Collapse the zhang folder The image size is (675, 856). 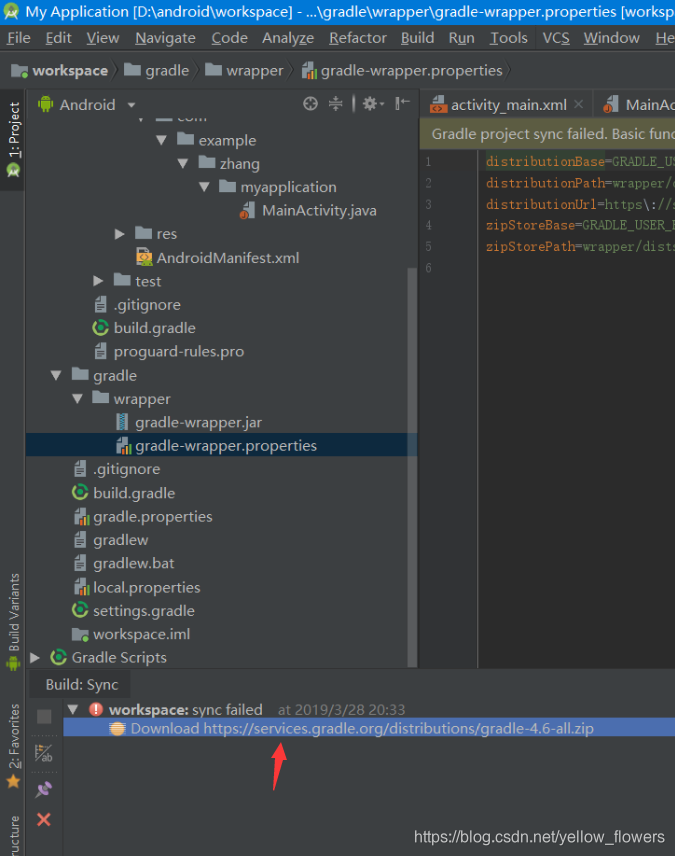(x=182, y=164)
